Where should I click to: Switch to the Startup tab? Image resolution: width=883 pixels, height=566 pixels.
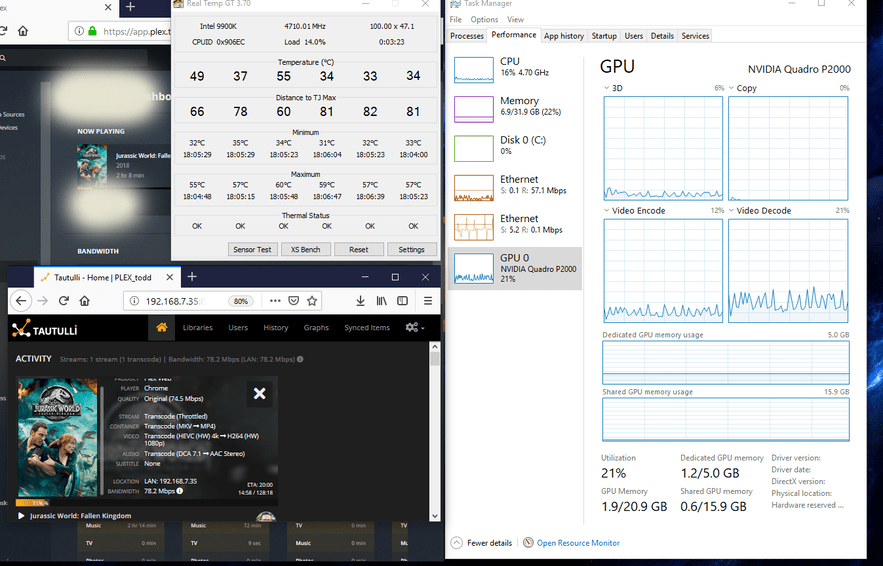tap(604, 35)
